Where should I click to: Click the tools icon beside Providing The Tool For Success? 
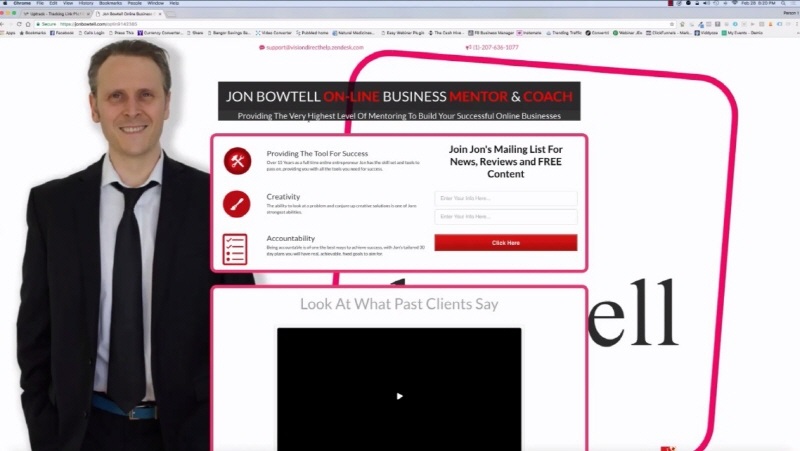[237, 161]
